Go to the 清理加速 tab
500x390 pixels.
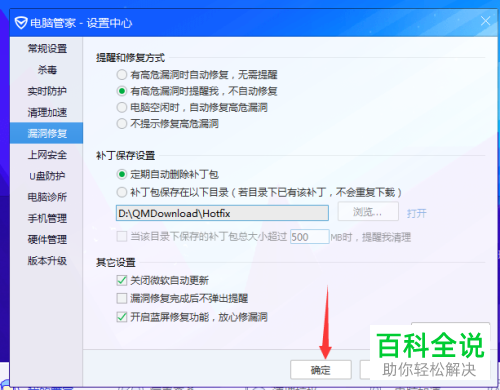tap(47, 112)
